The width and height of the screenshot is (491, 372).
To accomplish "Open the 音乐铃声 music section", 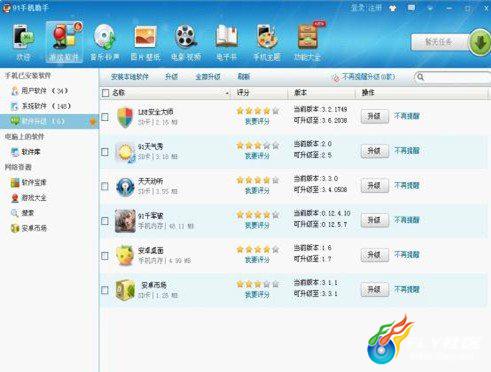I will tap(105, 42).
